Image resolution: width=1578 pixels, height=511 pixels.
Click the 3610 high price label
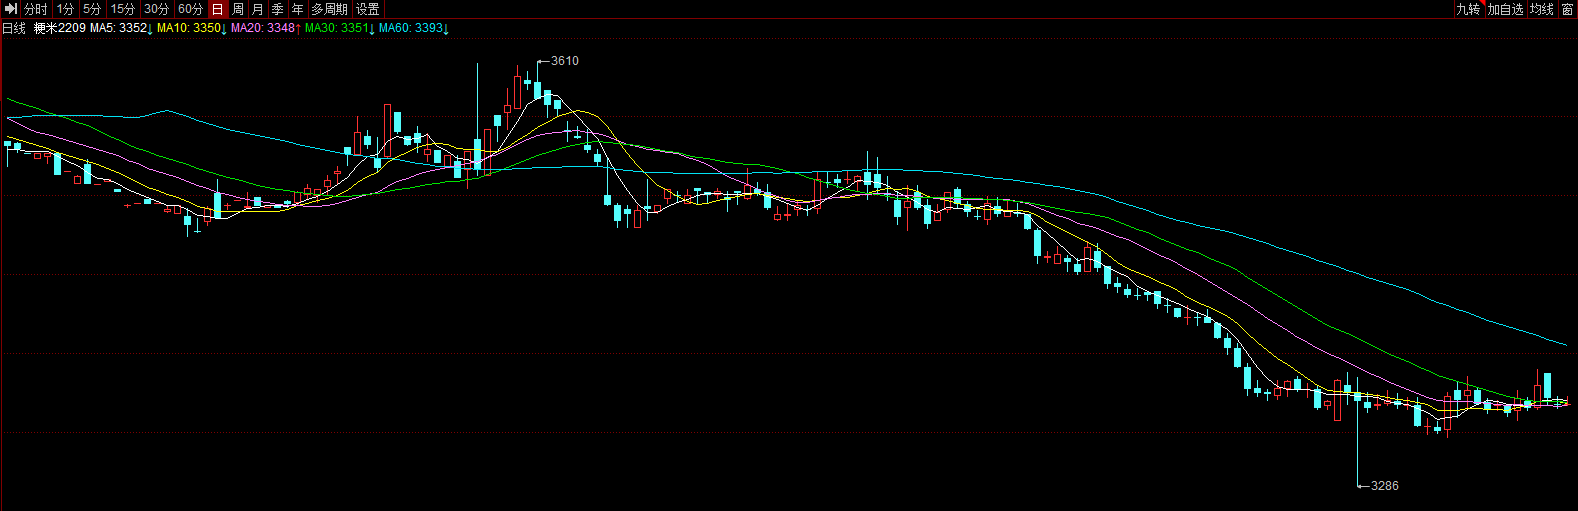(x=565, y=61)
